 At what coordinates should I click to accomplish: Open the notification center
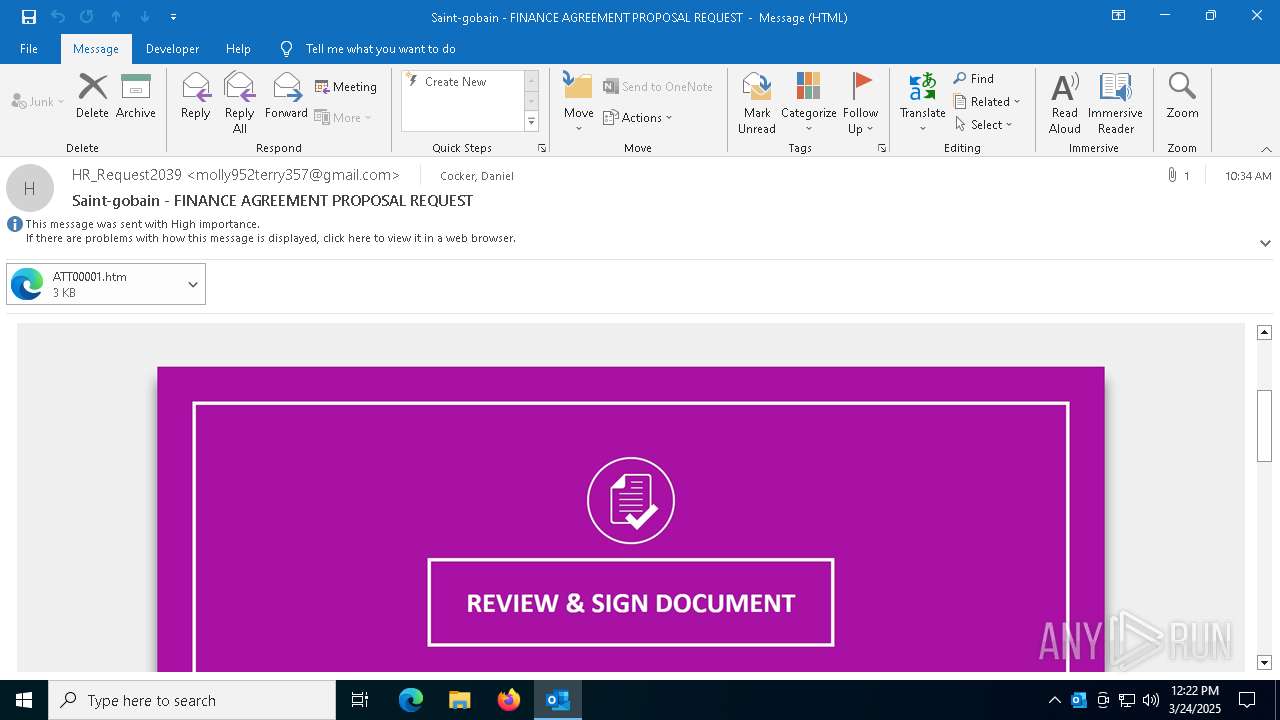[1247, 700]
